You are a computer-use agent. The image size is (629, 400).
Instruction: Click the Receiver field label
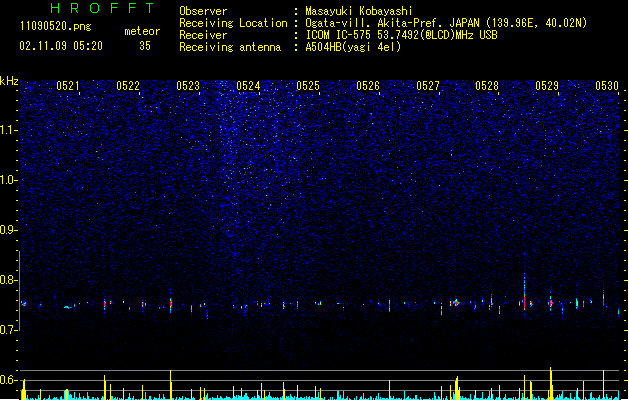coord(203,35)
